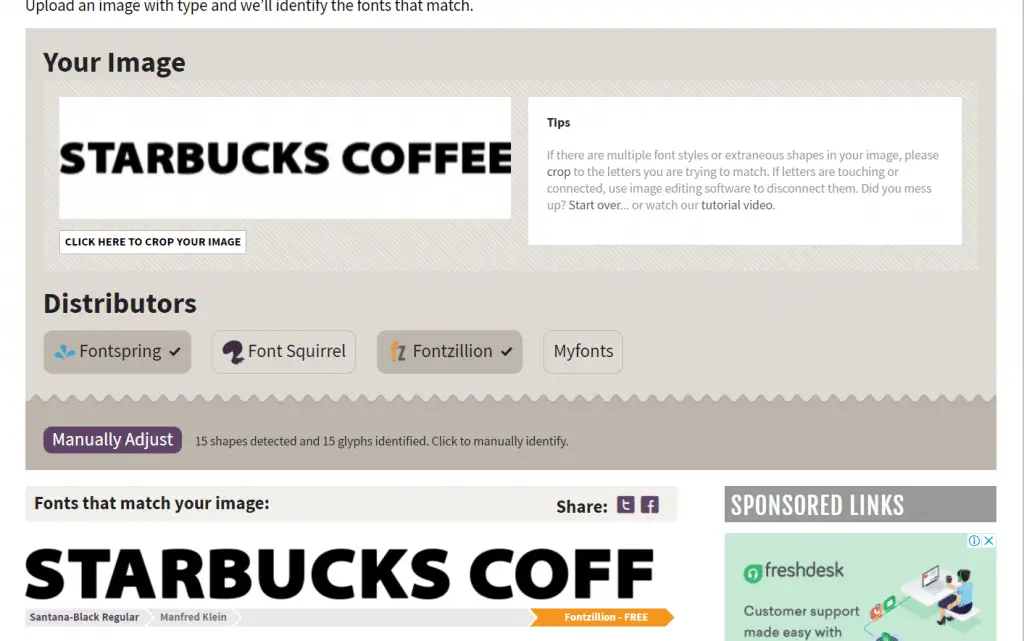Click the '15 shapes detected' status text
Screen dimensions: 1024x641
click(x=381, y=441)
